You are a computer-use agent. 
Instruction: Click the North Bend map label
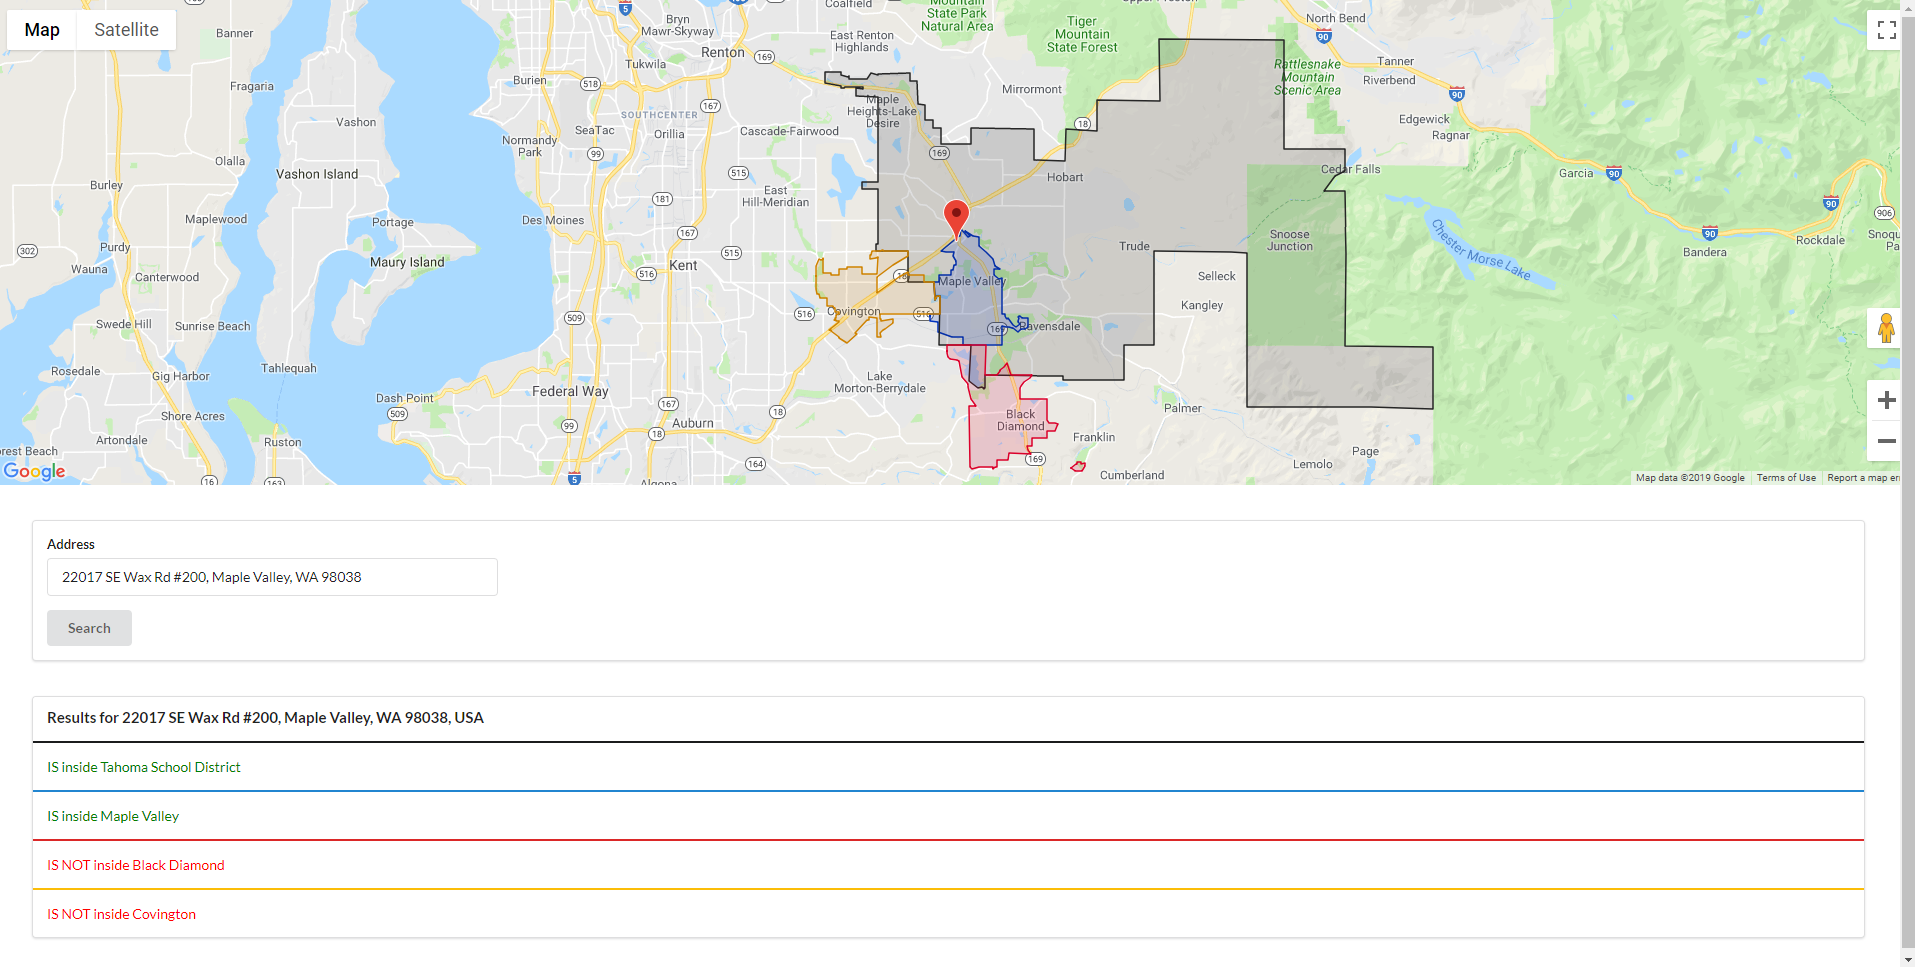click(1335, 18)
